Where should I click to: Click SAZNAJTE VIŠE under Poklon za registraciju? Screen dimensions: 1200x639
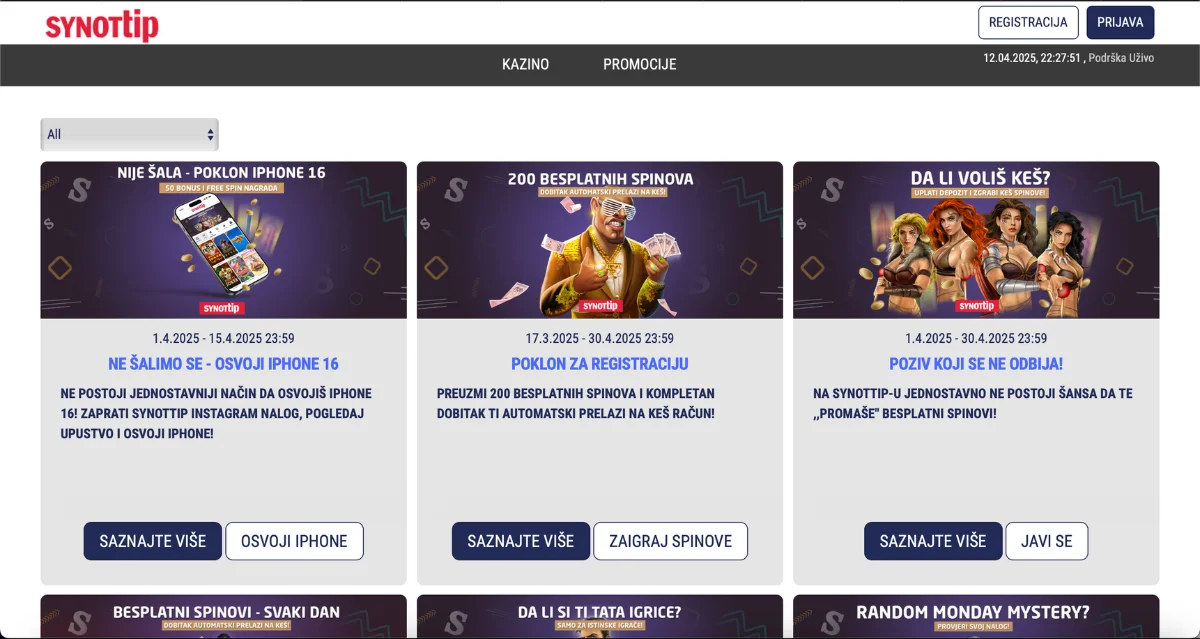click(521, 541)
